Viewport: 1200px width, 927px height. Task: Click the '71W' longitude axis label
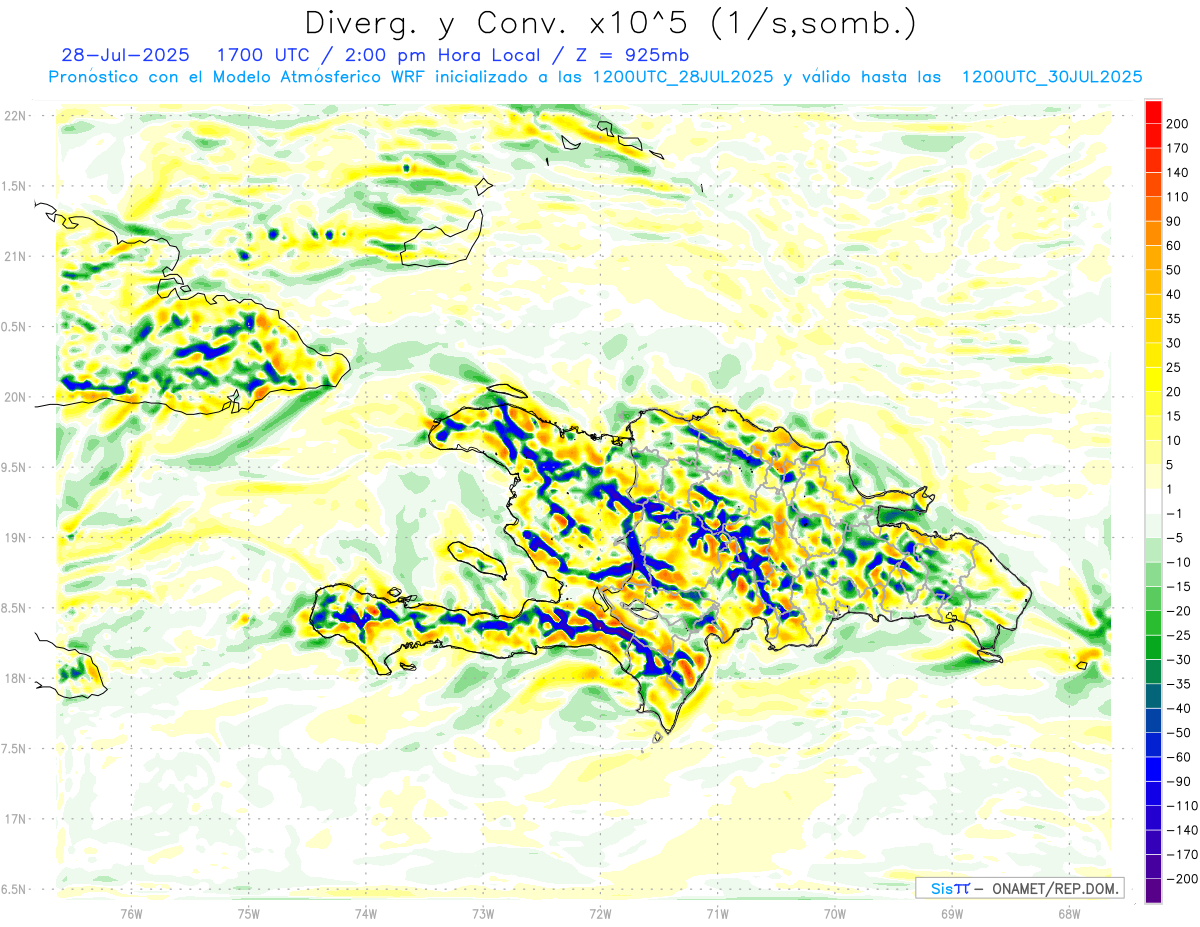click(717, 912)
